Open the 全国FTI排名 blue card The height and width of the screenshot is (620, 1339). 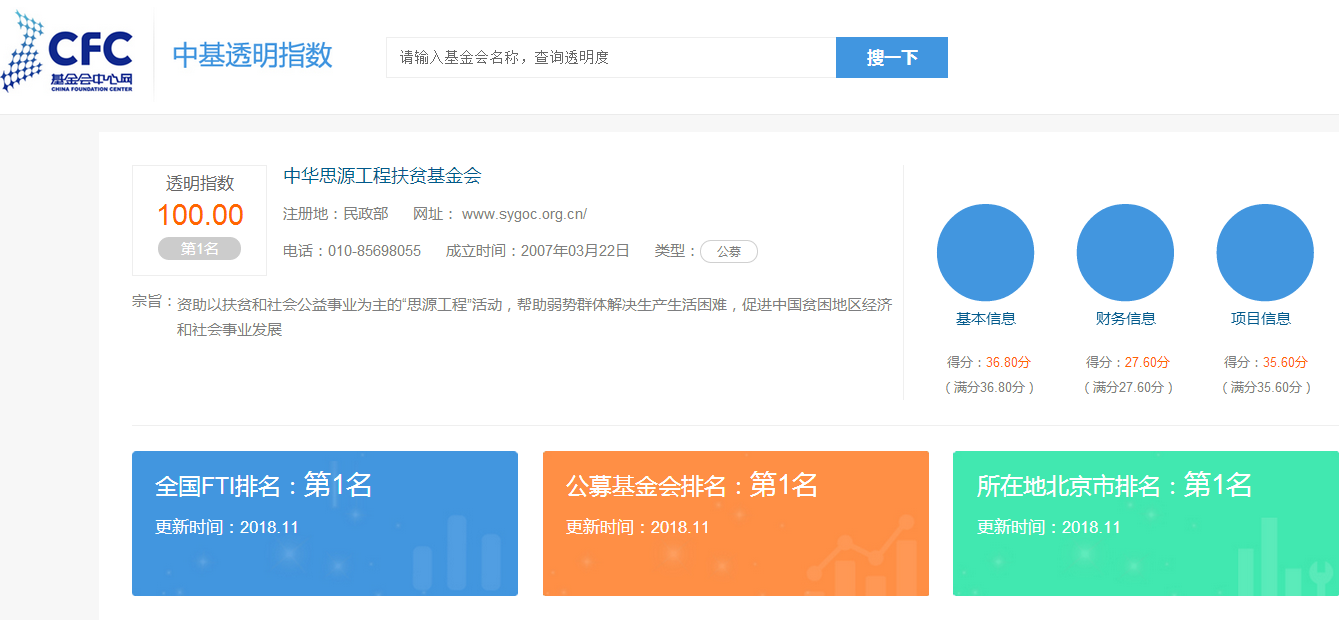[x=325, y=523]
